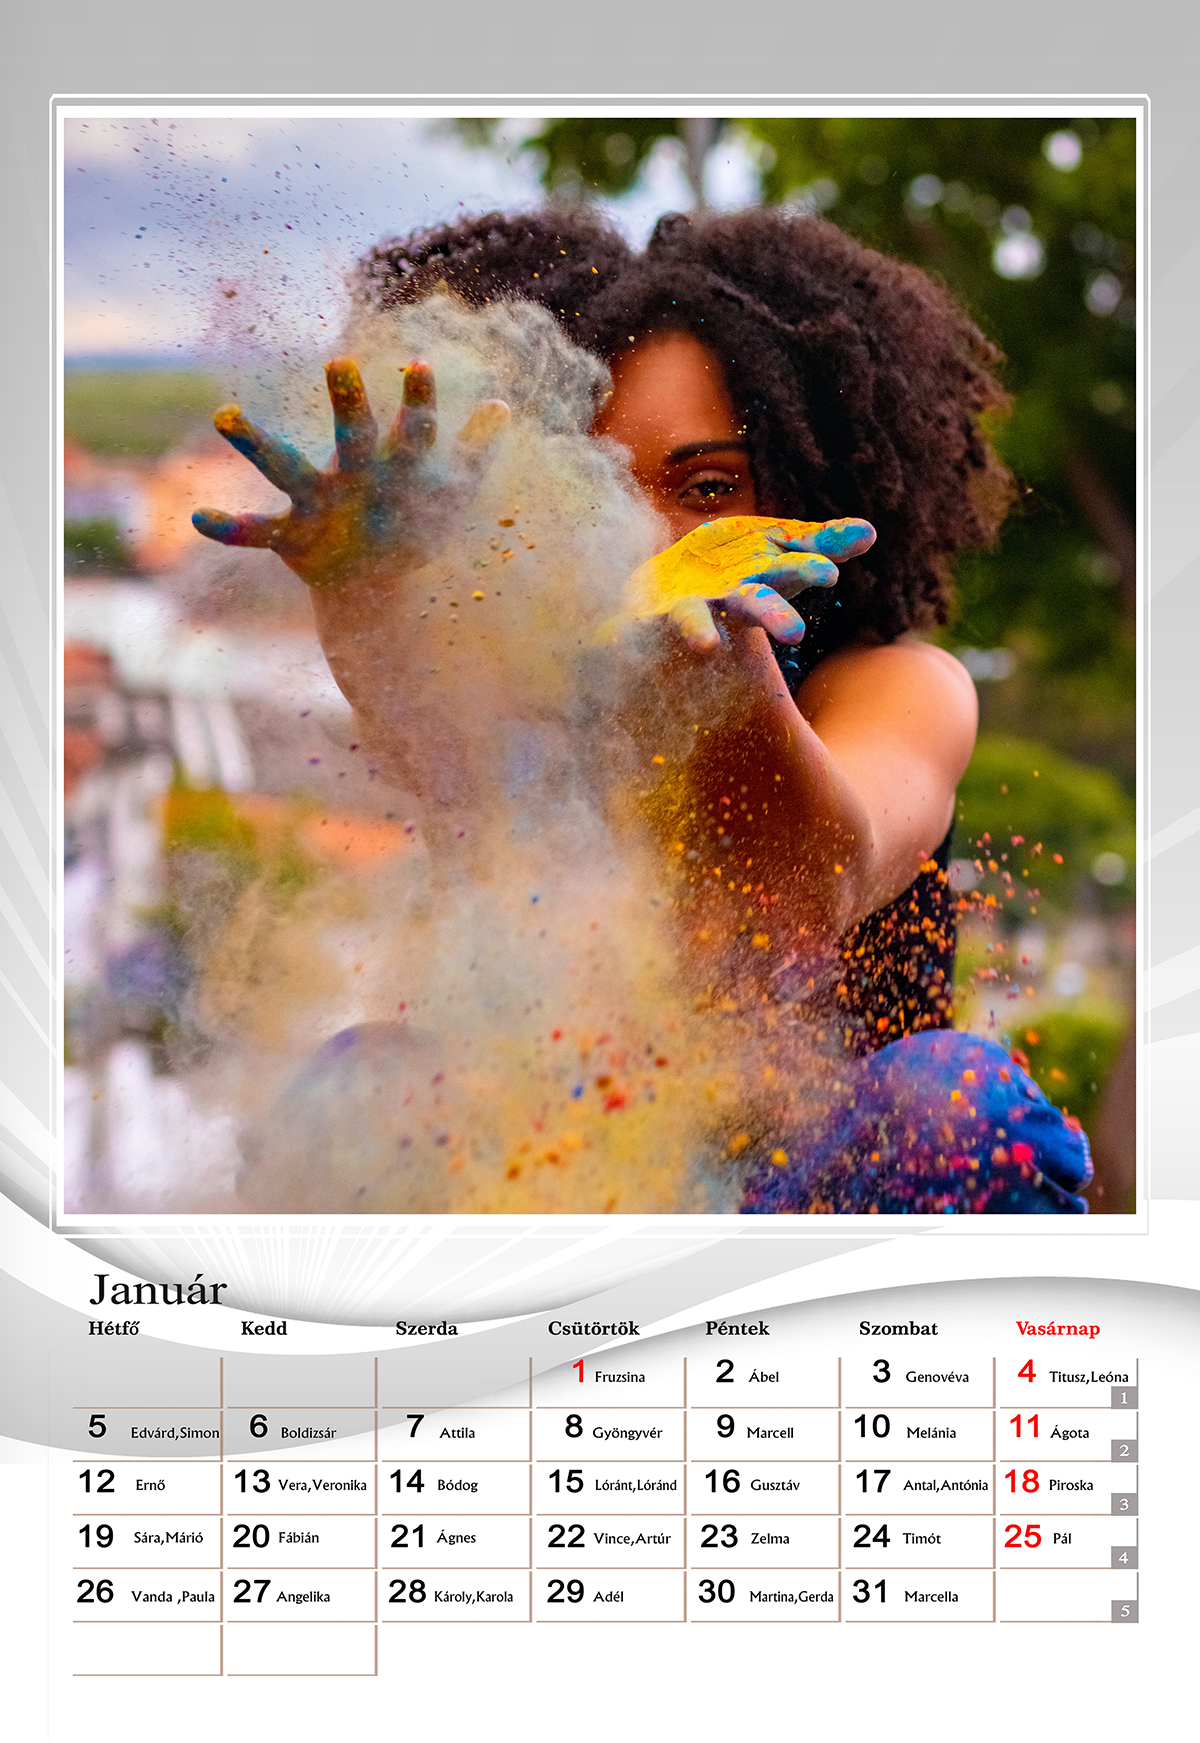The image size is (1200, 1743).
Task: Select January 1 Fruzsina cell
Action: 610,1376
